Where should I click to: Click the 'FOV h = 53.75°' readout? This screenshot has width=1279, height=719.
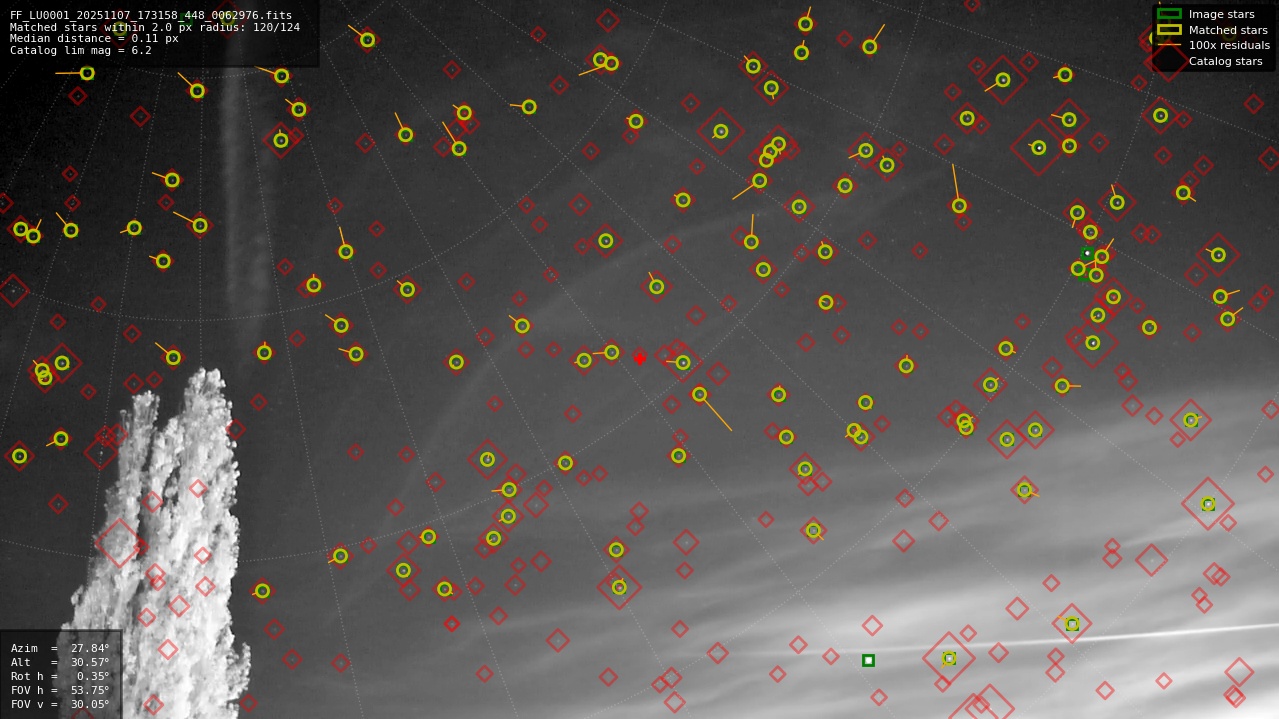pyautogui.click(x=60, y=690)
